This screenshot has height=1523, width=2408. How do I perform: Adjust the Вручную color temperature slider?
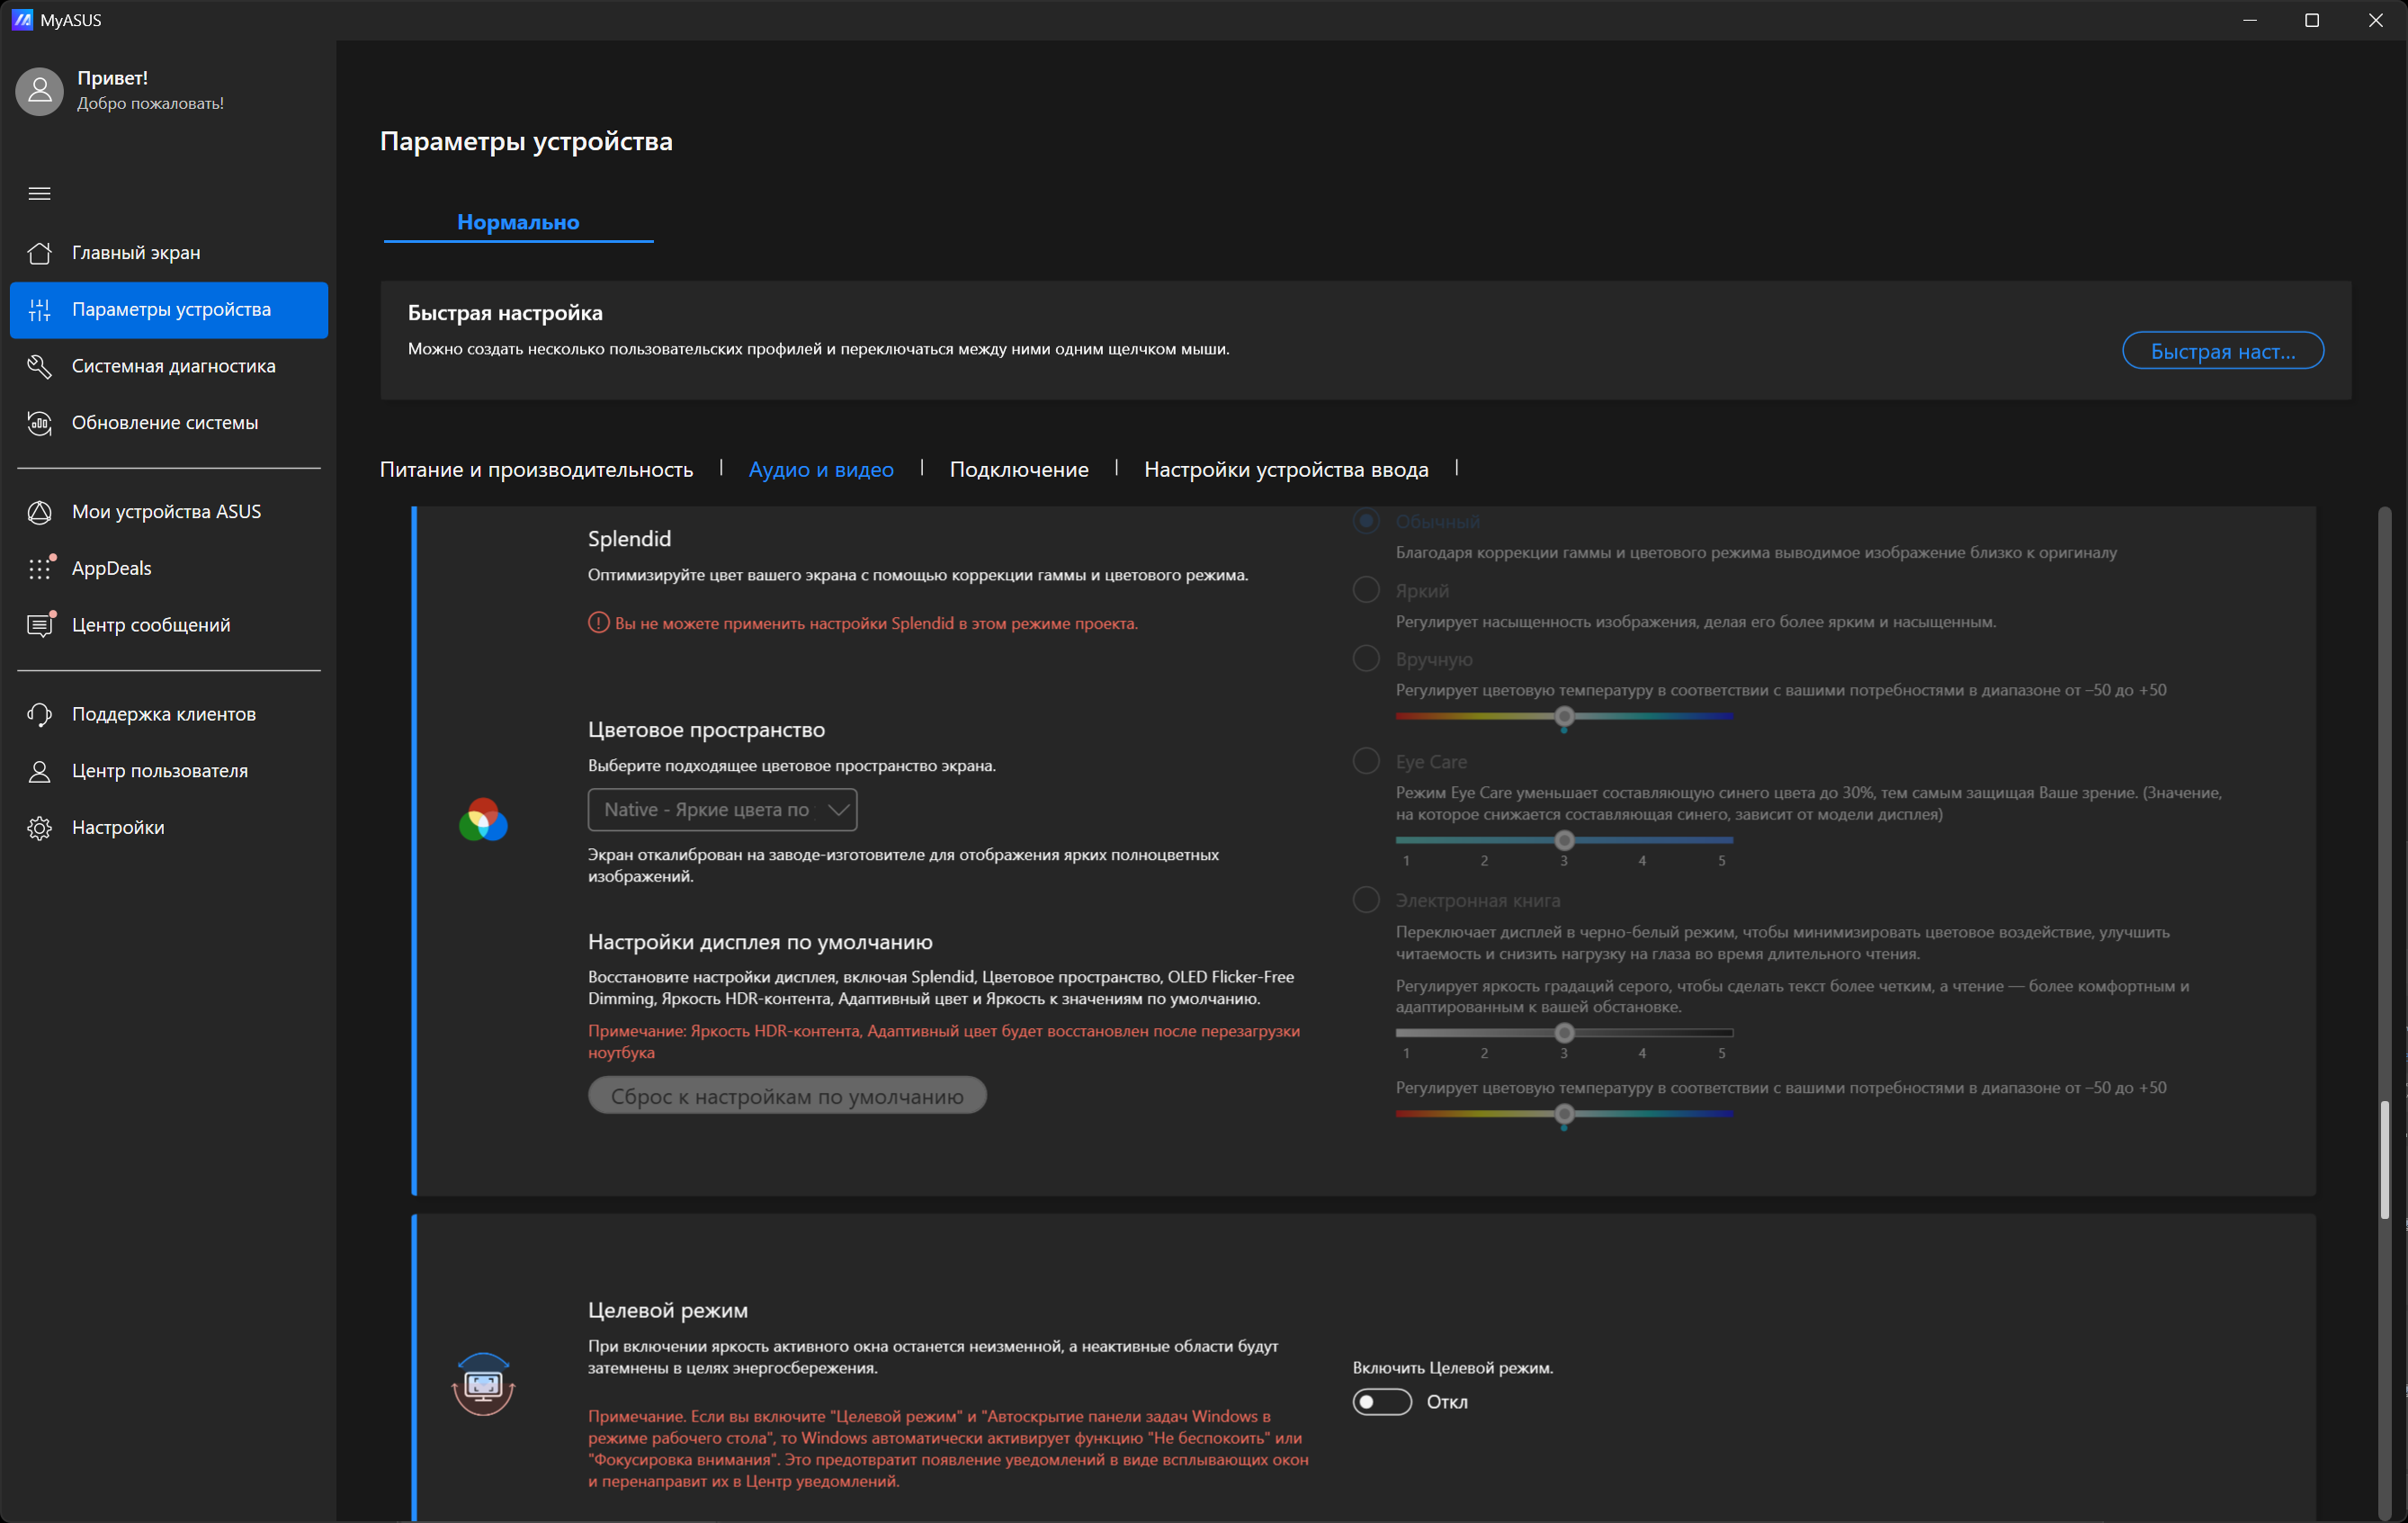[x=1564, y=716]
